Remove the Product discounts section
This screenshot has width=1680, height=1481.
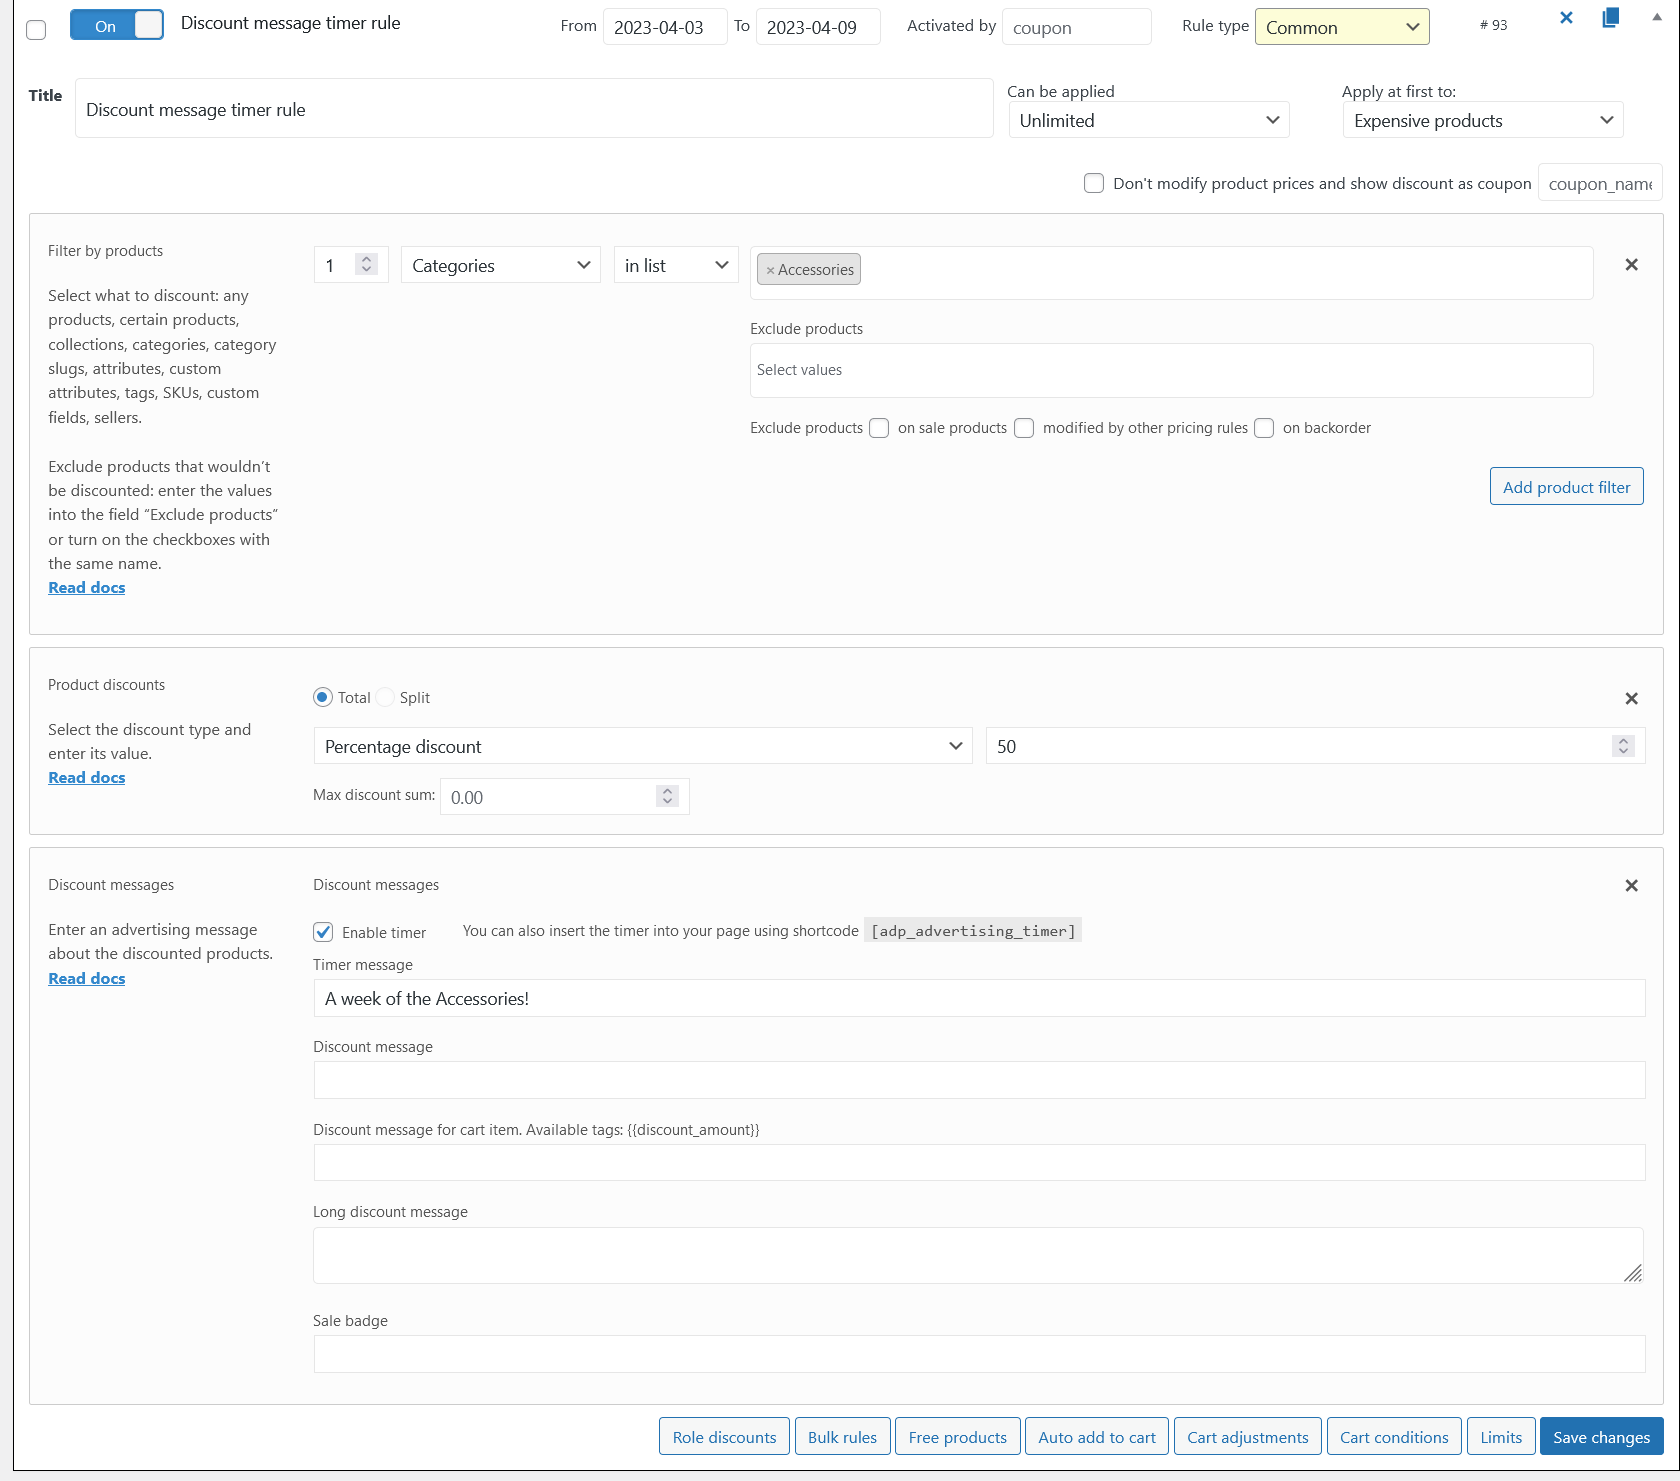click(x=1631, y=699)
